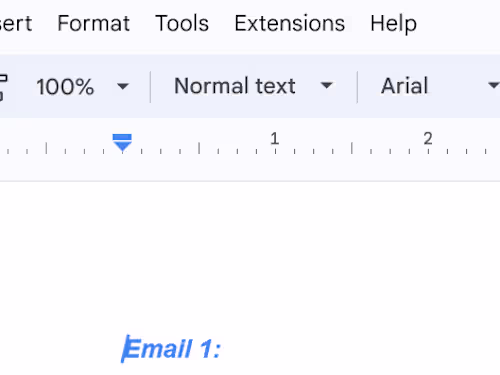
Task: Click the arrow beside the 100% zoom
Action: (123, 87)
